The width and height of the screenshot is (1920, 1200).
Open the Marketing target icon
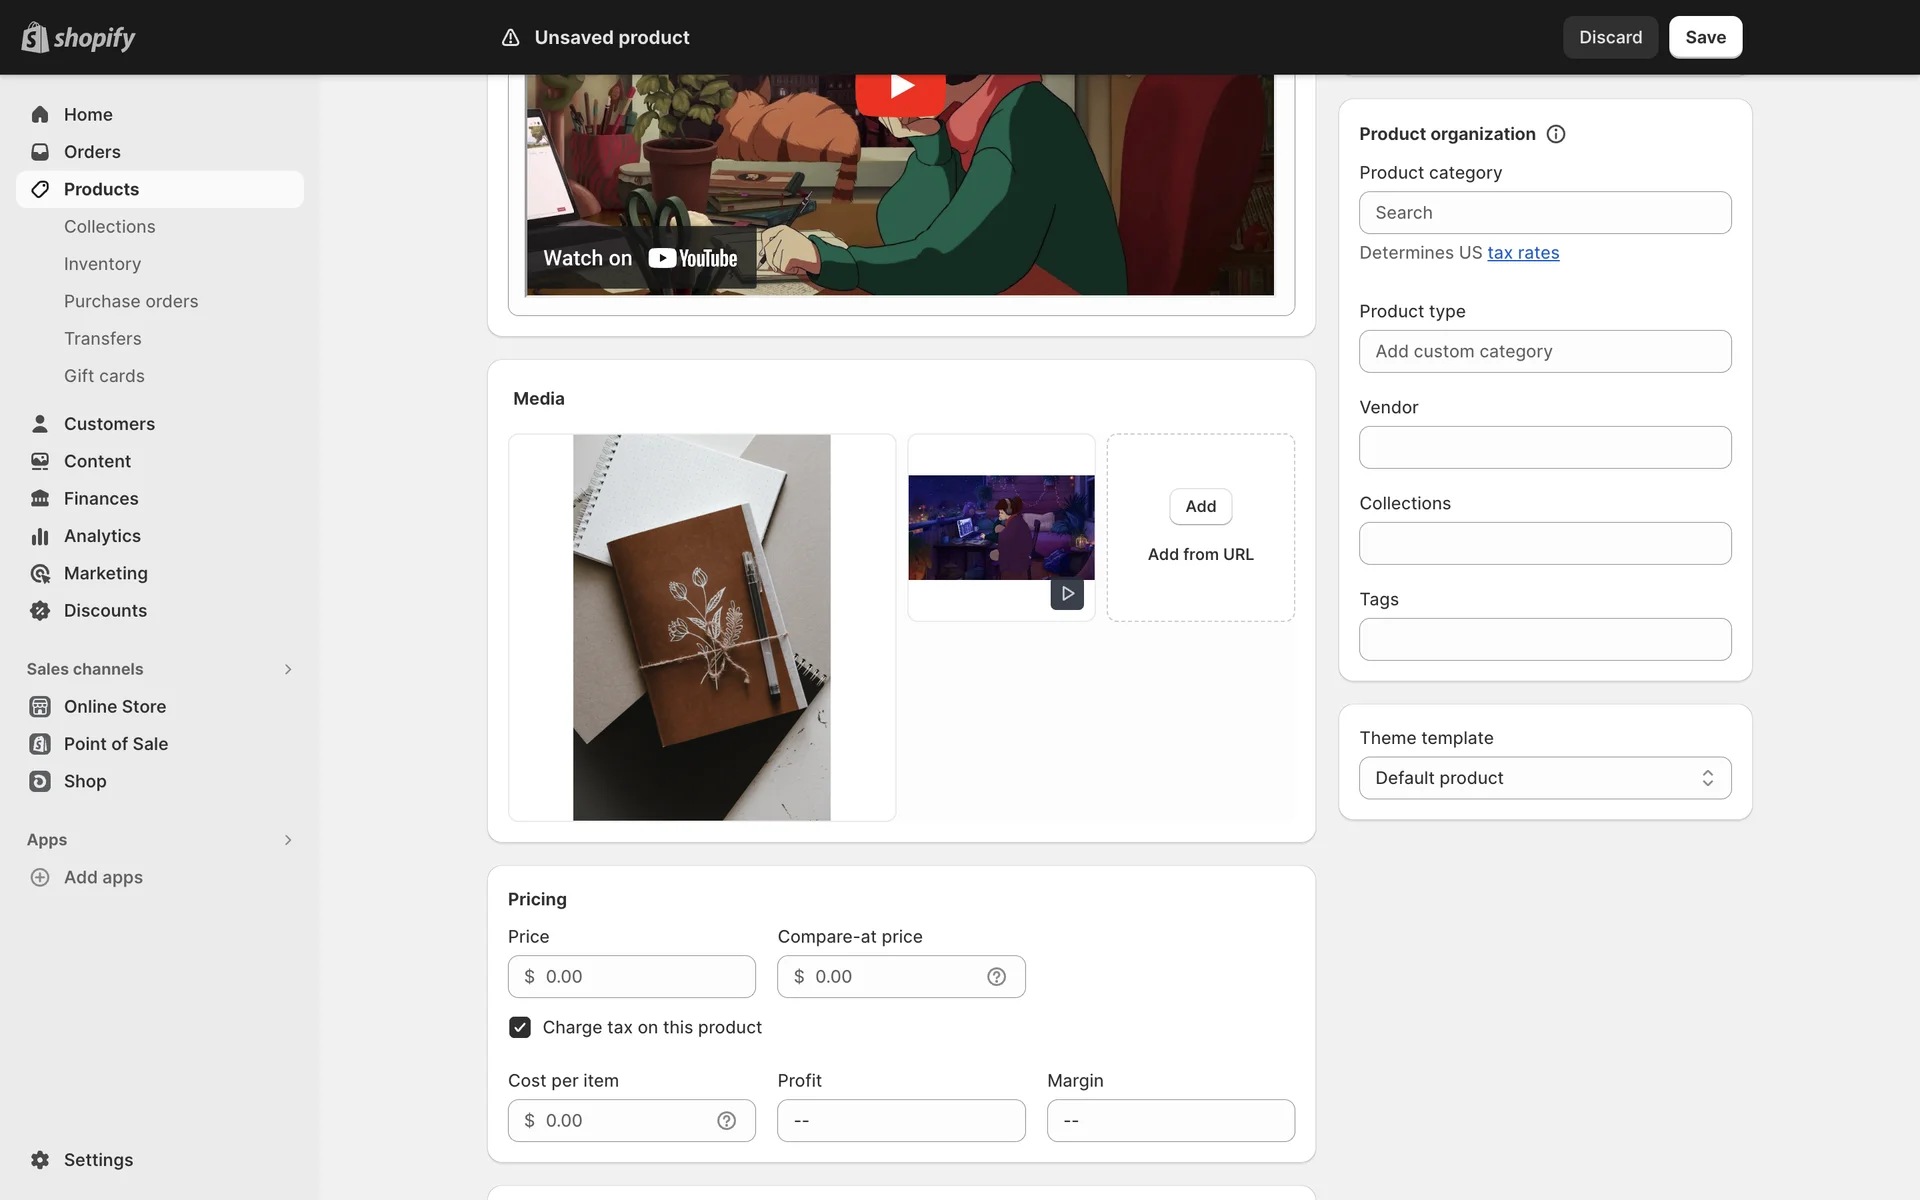coord(40,574)
